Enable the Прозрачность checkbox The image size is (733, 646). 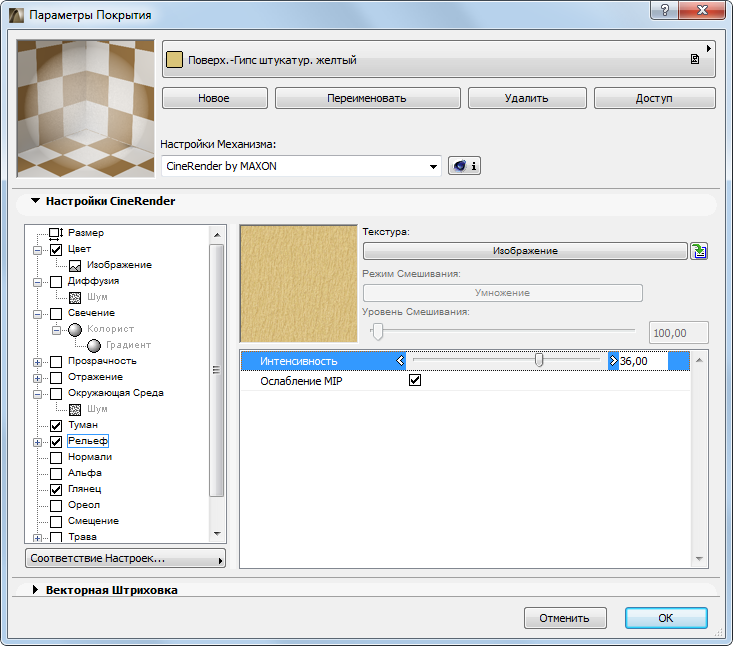[x=56, y=361]
